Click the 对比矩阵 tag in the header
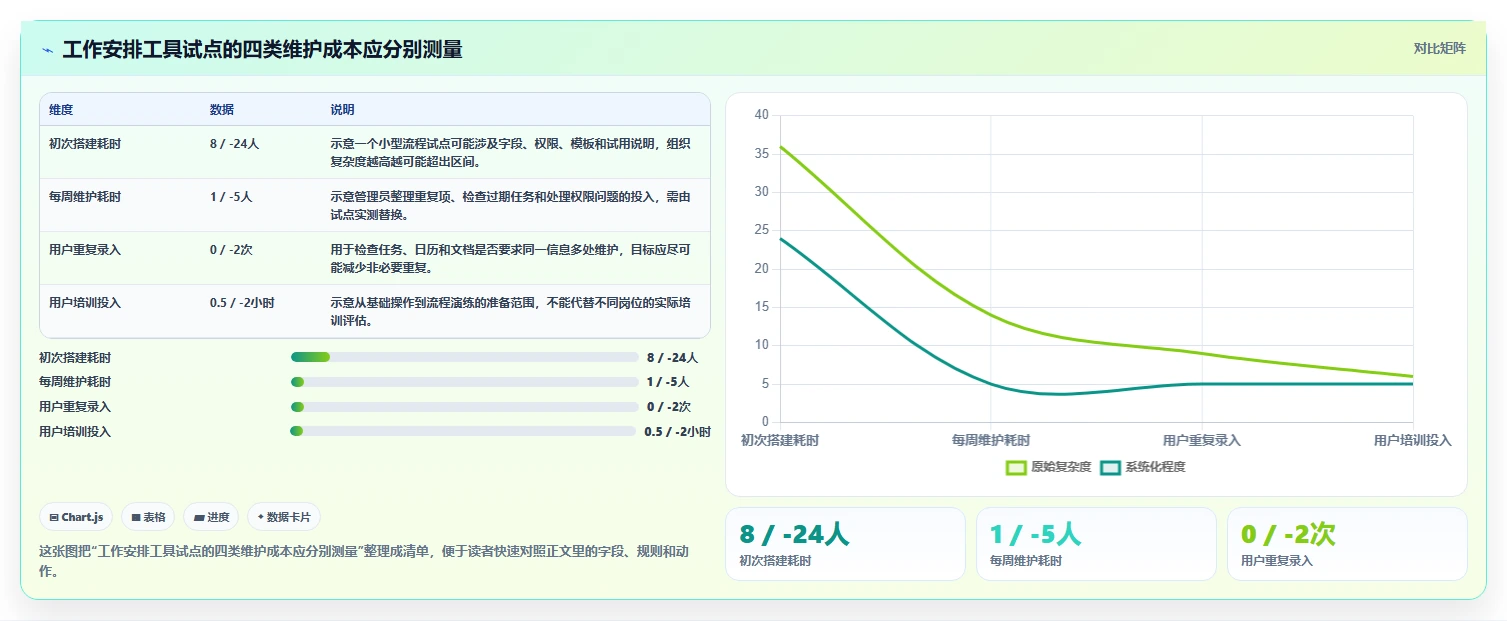Viewport: 1507px width, 621px height. coord(1439,49)
